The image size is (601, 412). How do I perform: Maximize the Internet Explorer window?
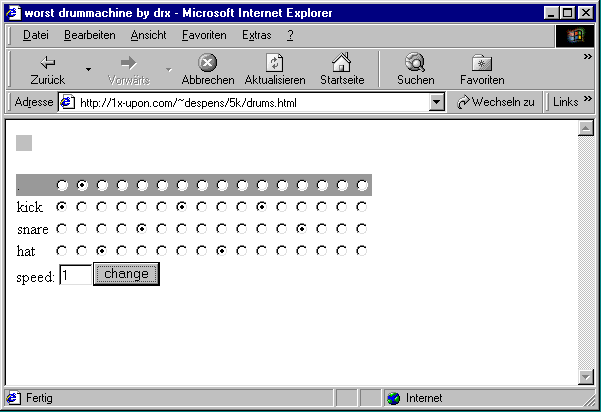coord(567,13)
